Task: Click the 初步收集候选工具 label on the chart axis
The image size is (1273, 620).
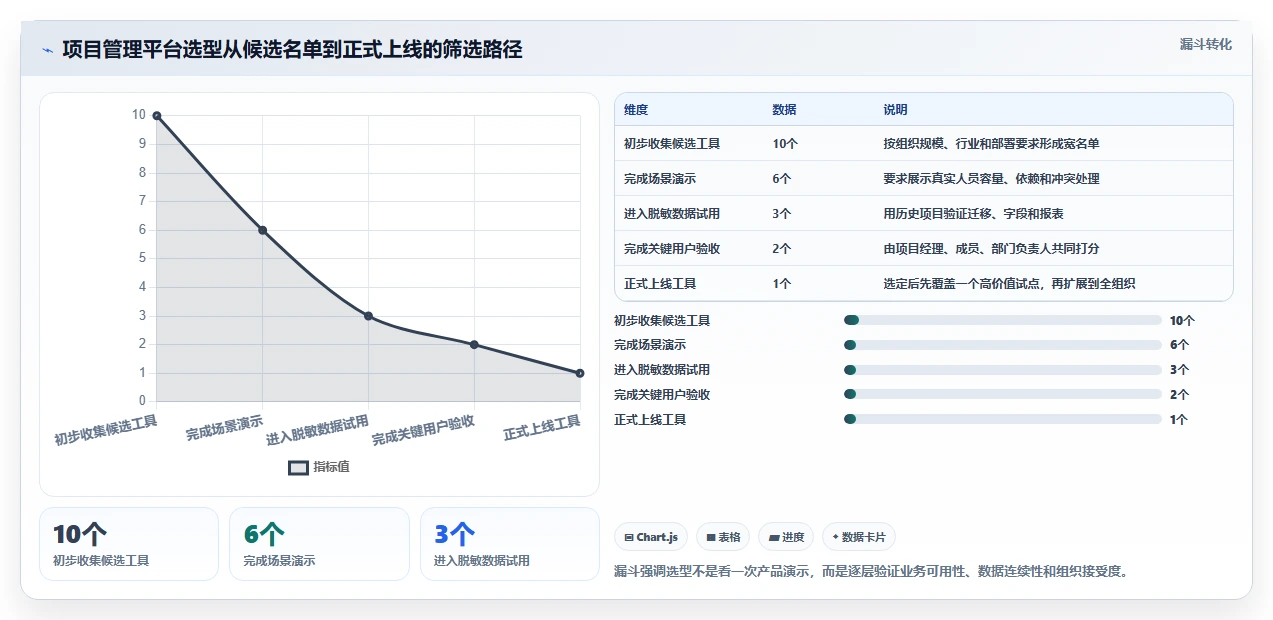Action: point(106,431)
